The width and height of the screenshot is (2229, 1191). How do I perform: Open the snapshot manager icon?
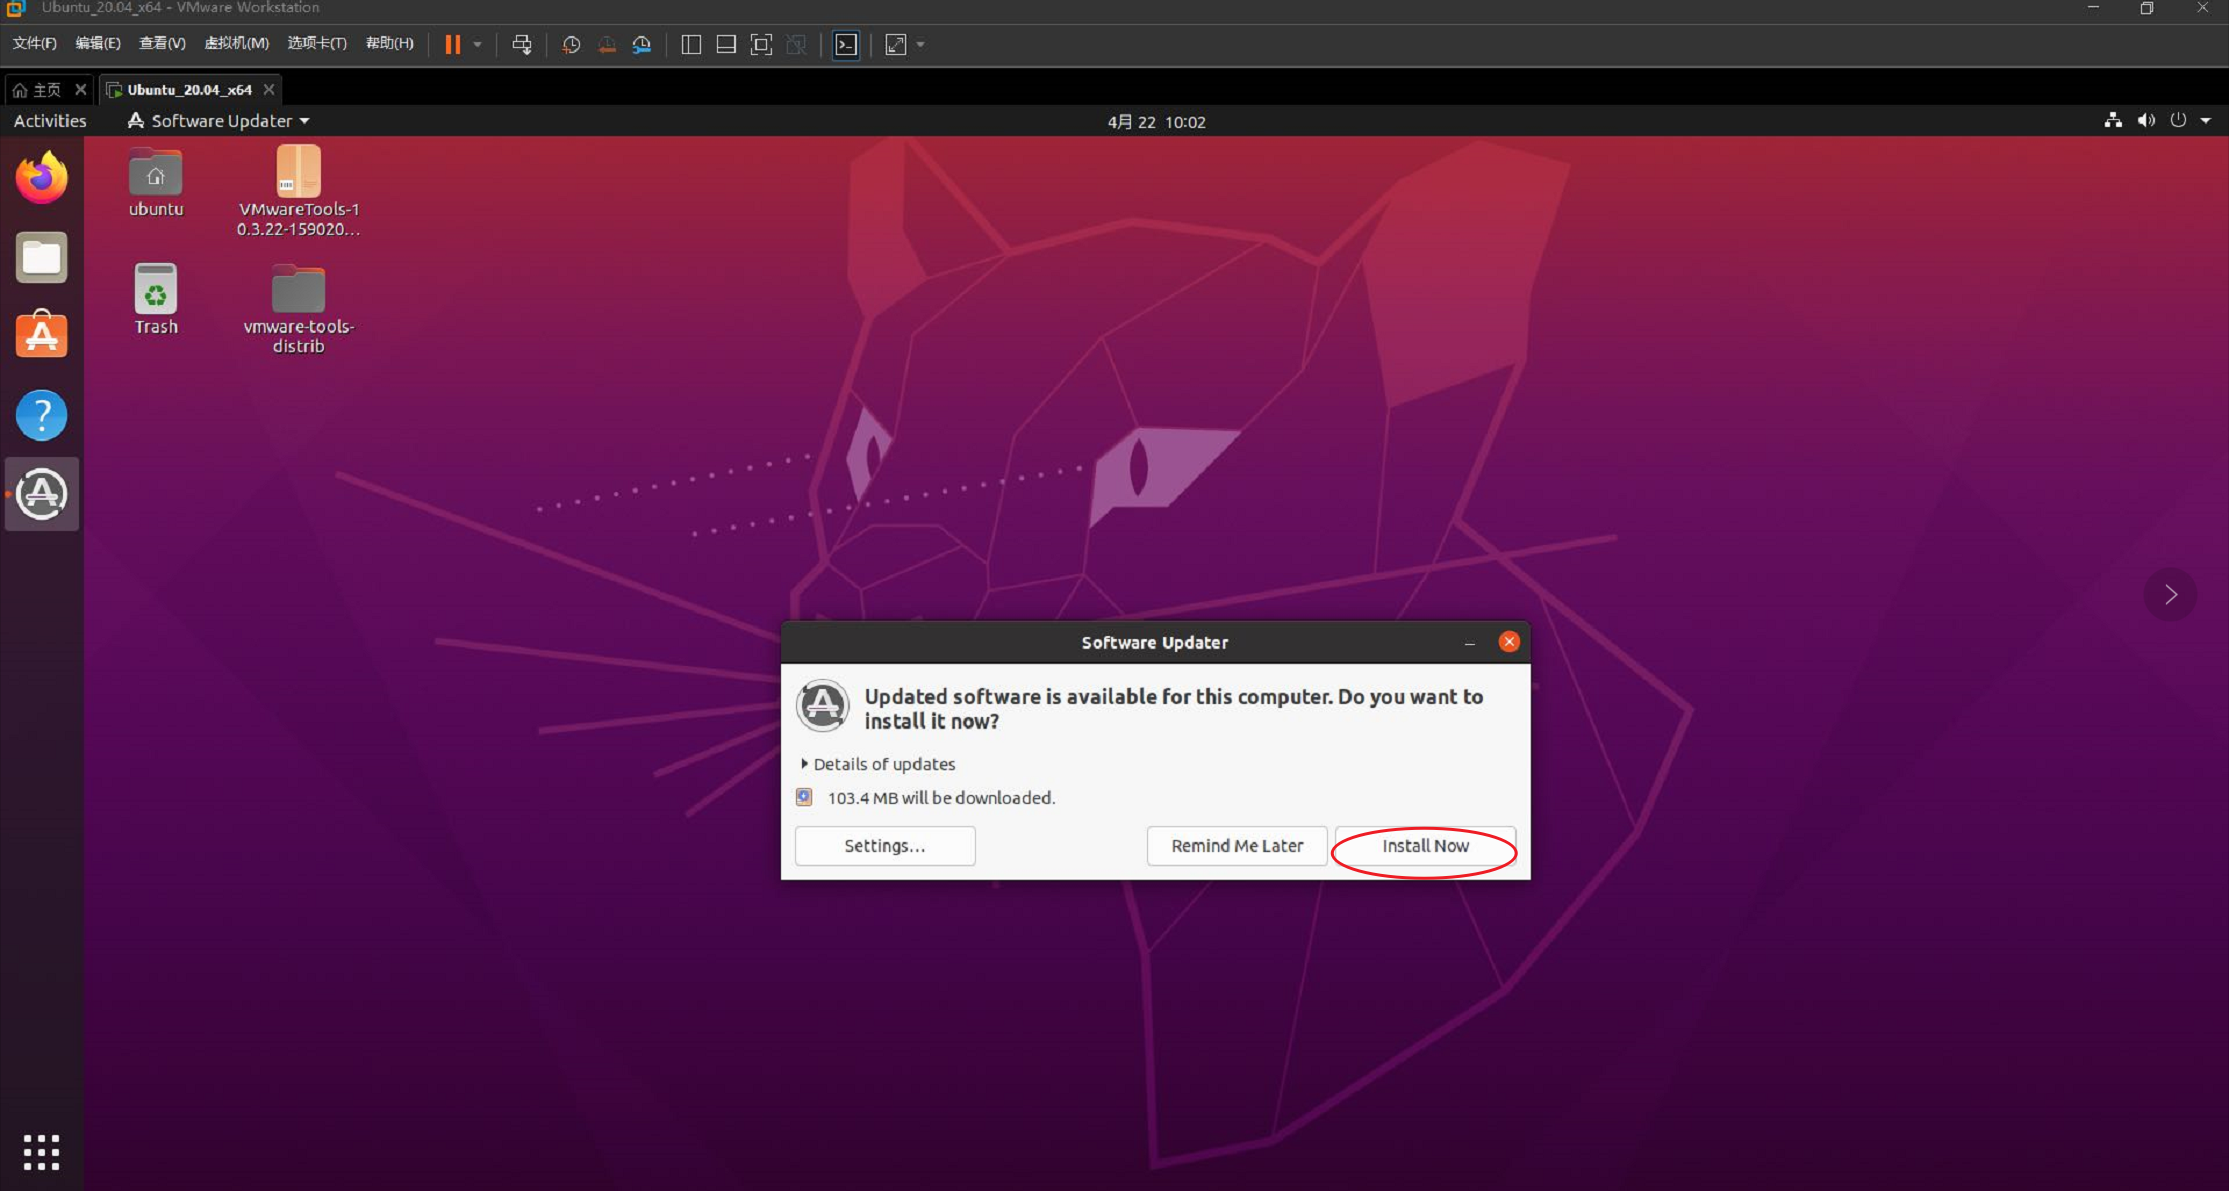[x=642, y=44]
